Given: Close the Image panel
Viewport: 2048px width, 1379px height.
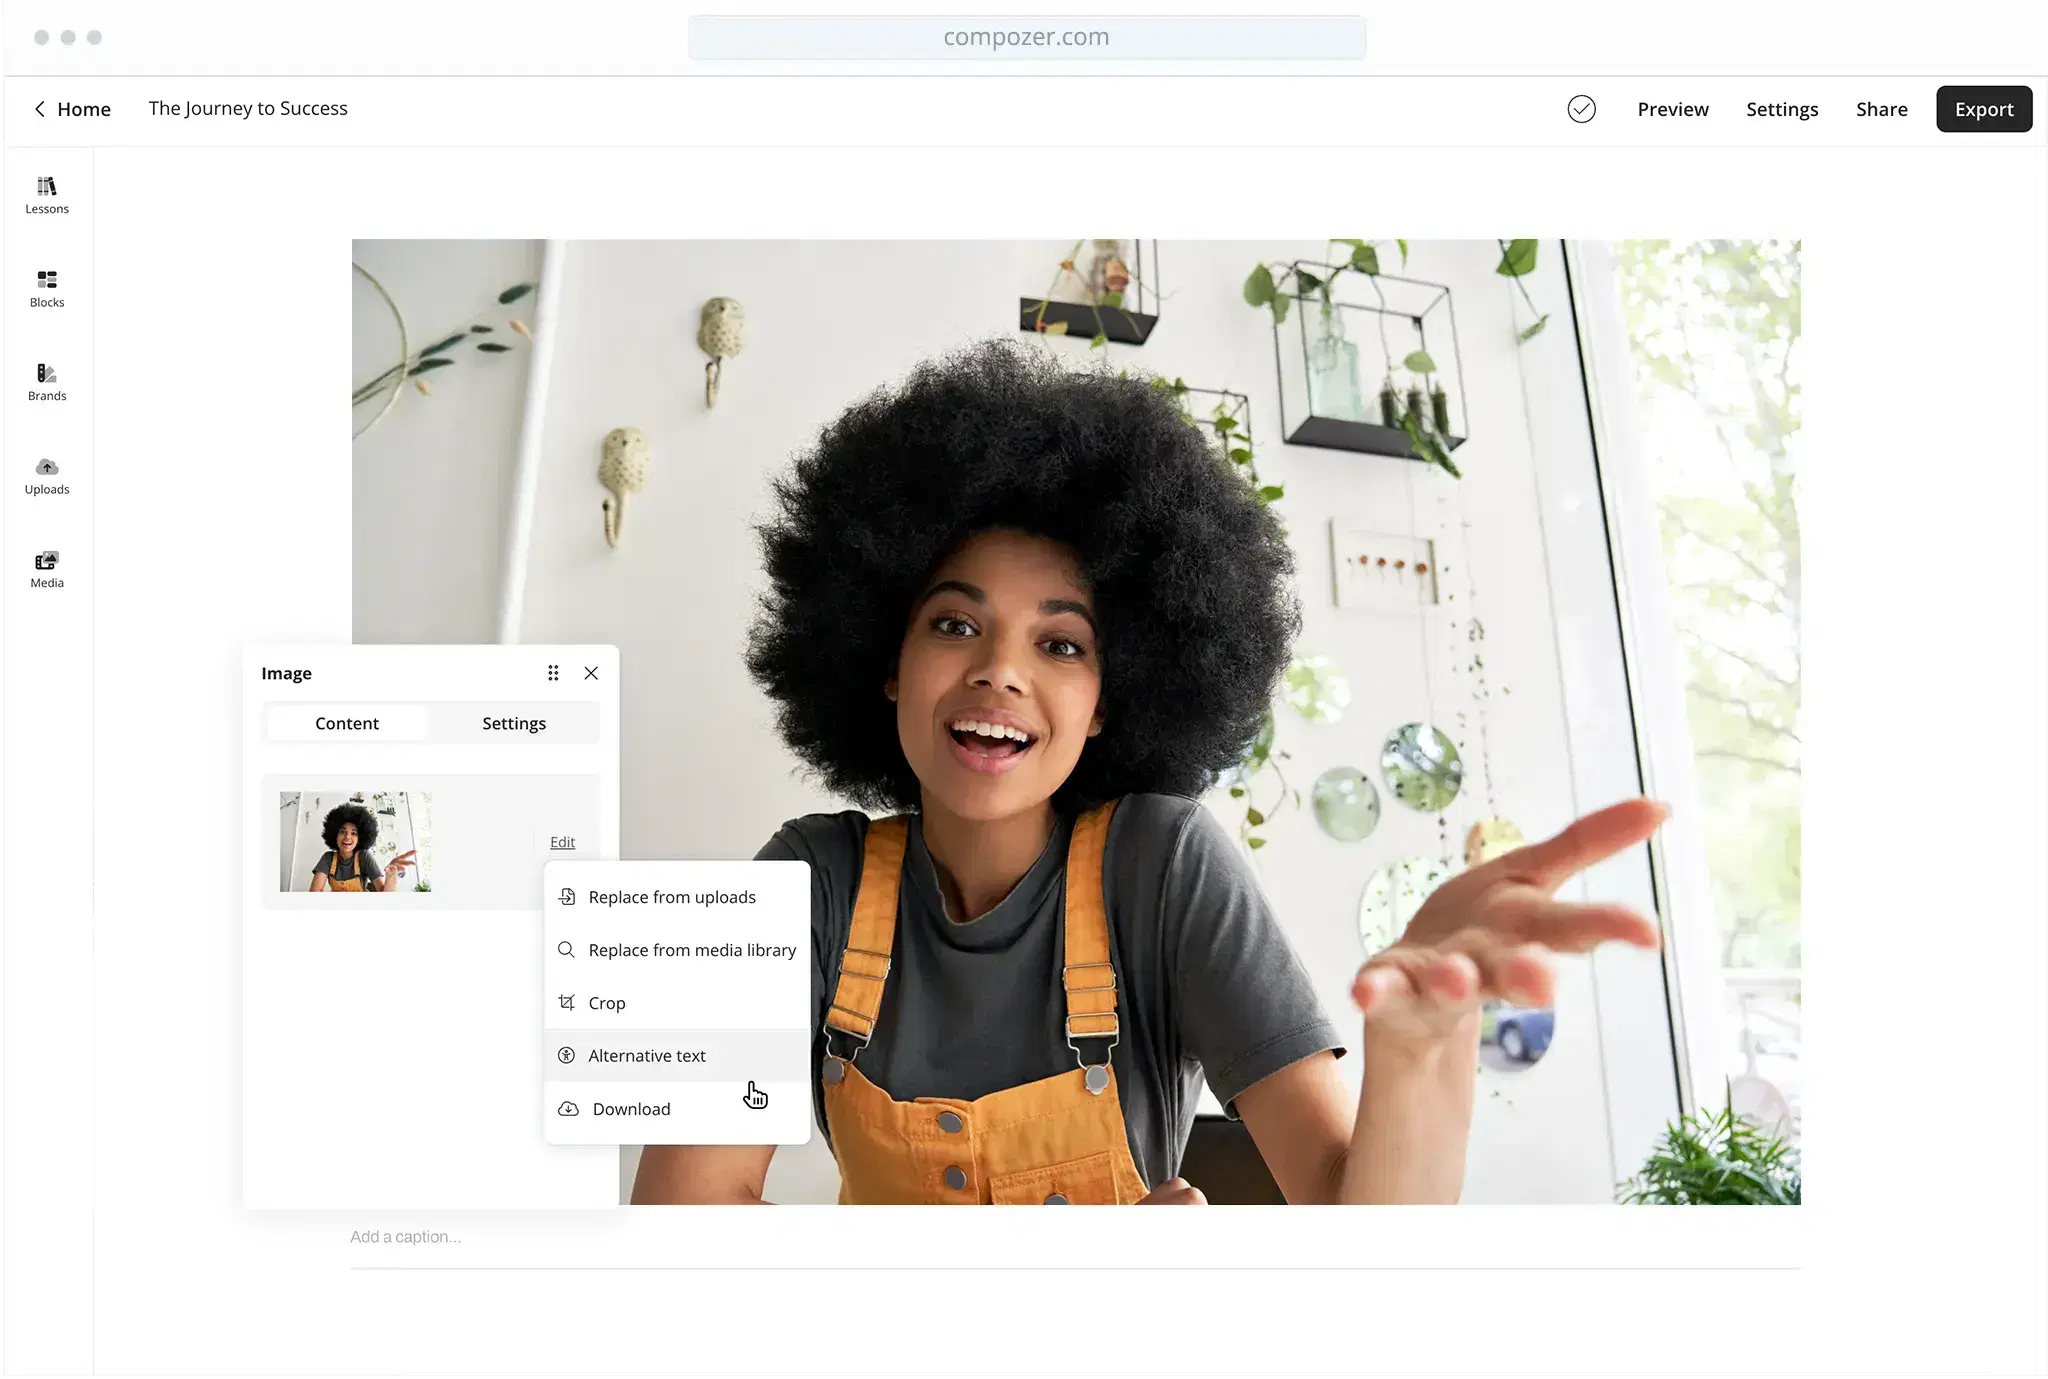Looking at the screenshot, I should tap(591, 673).
